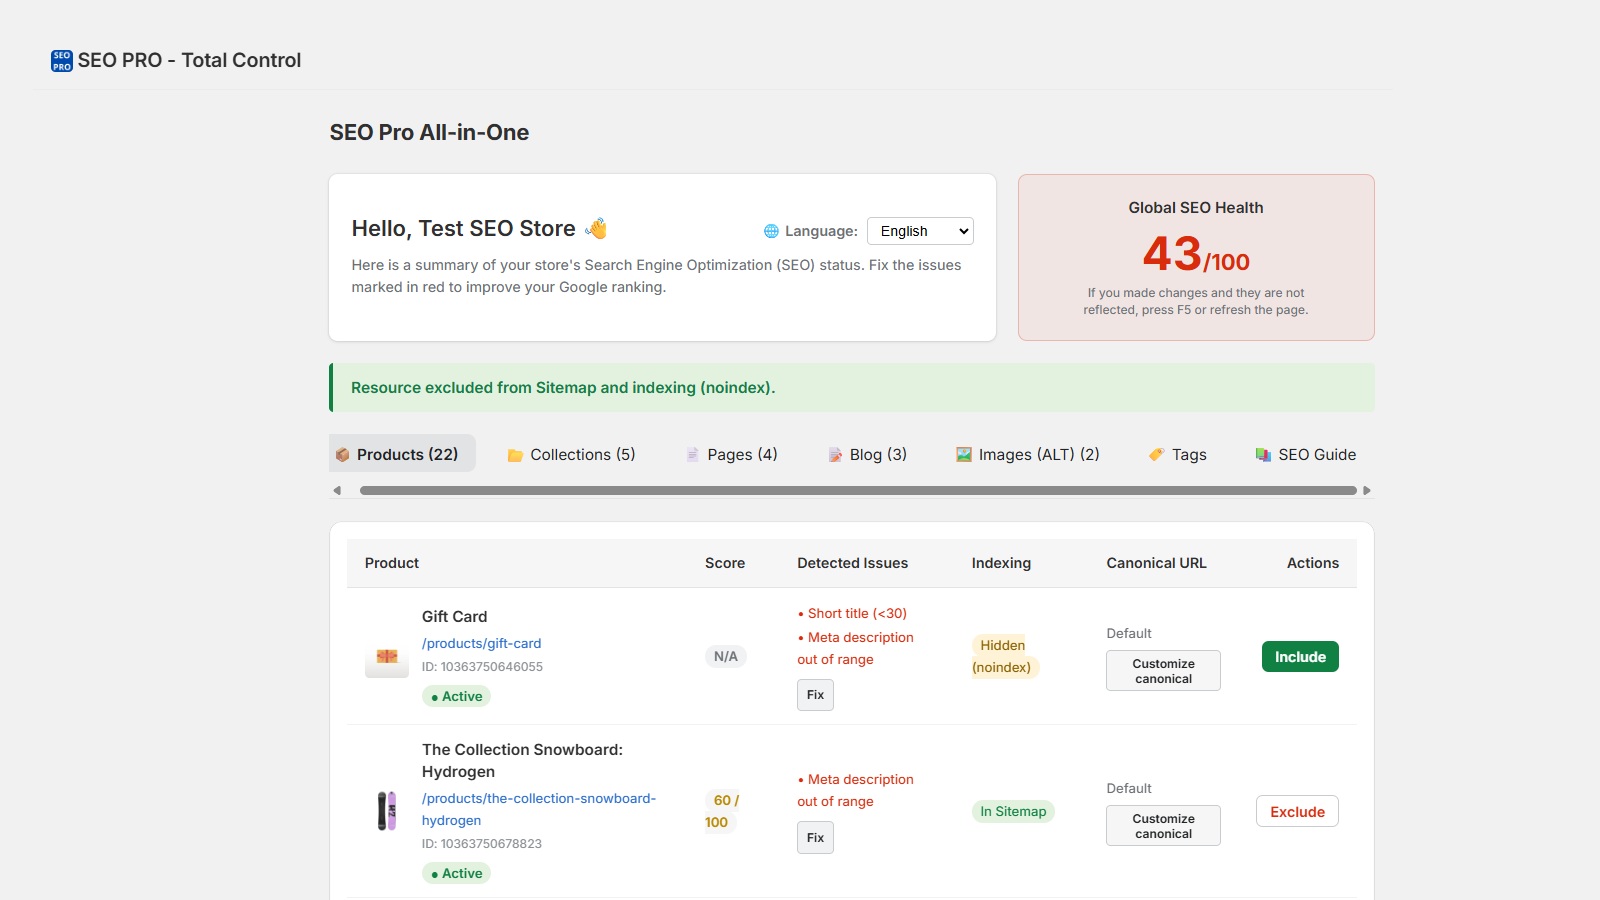Click the left arrow of tab scrollbar
The height and width of the screenshot is (900, 1600).
(x=337, y=490)
